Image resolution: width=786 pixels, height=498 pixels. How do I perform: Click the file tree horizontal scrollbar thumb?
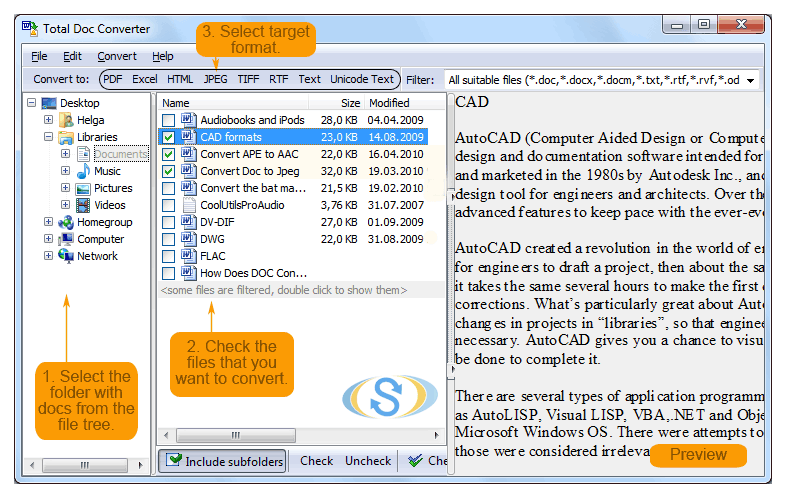point(85,465)
